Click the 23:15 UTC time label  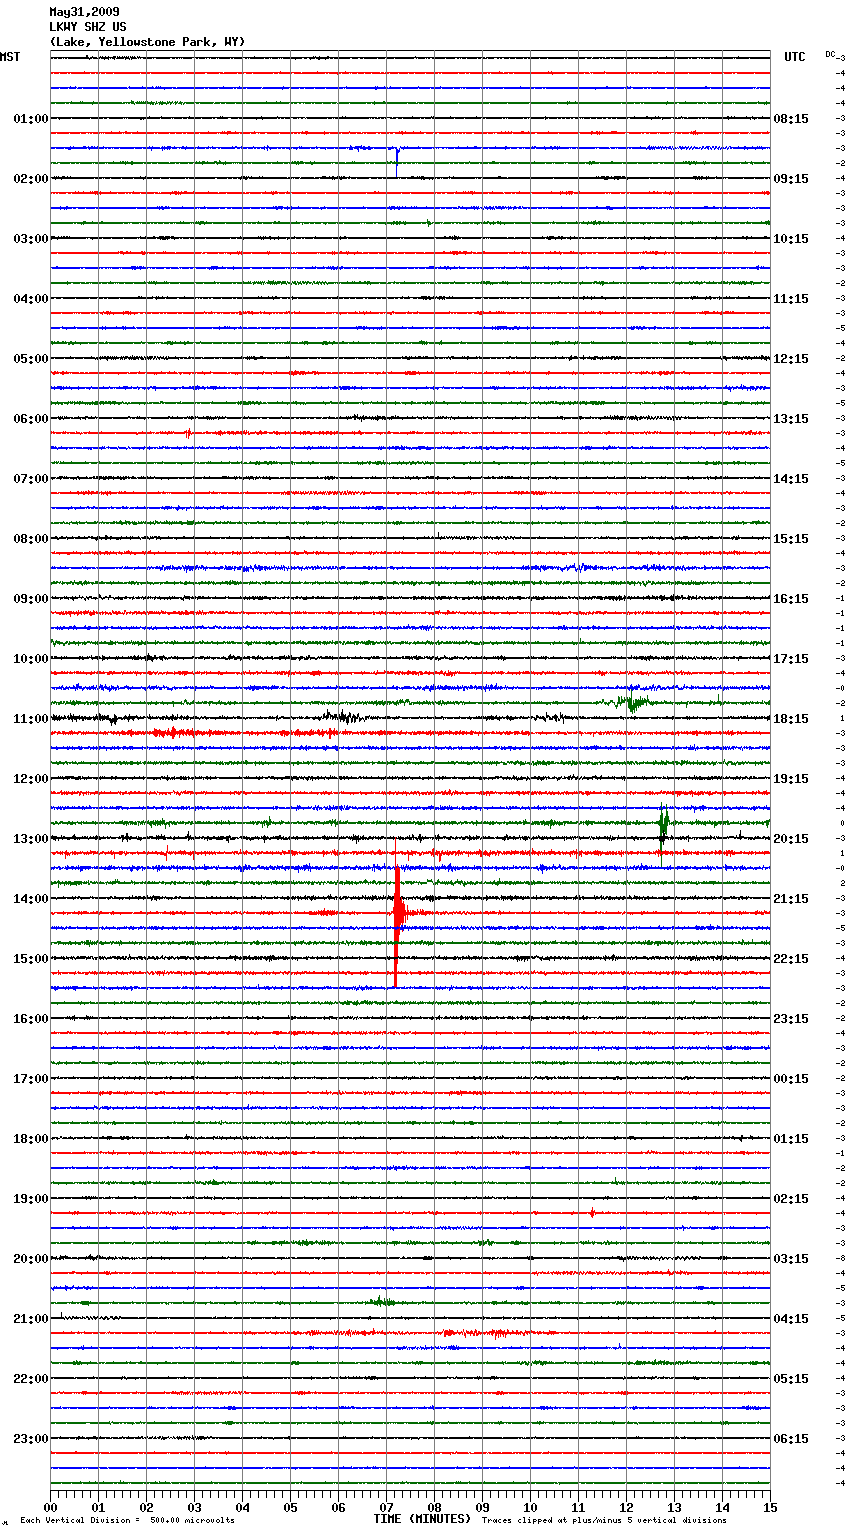(x=791, y=1019)
